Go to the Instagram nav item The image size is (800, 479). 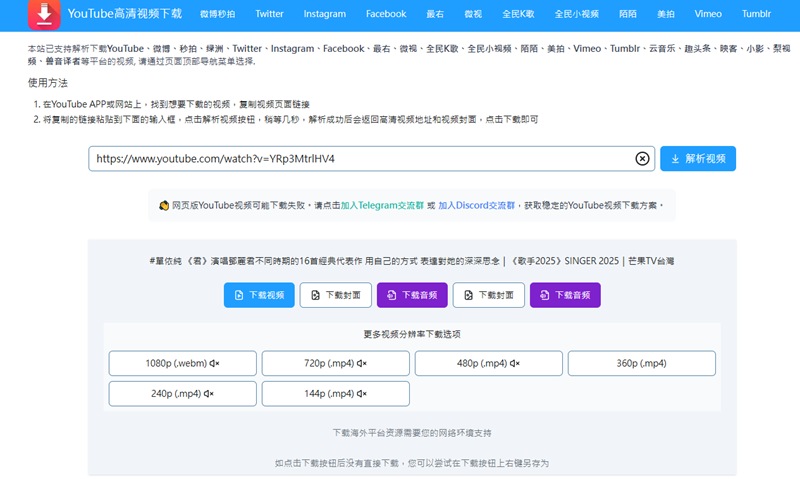pyautogui.click(x=324, y=14)
